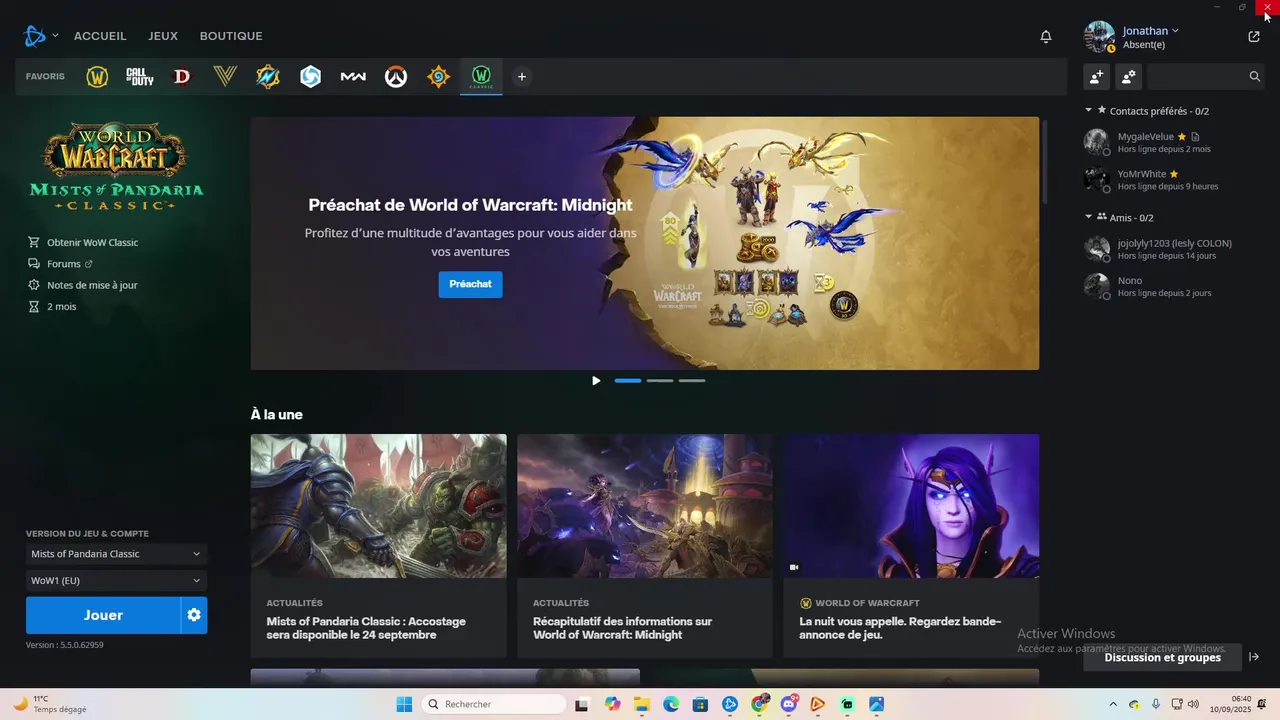
Task: Click the taskbar Rechercher search box
Action: click(x=494, y=704)
